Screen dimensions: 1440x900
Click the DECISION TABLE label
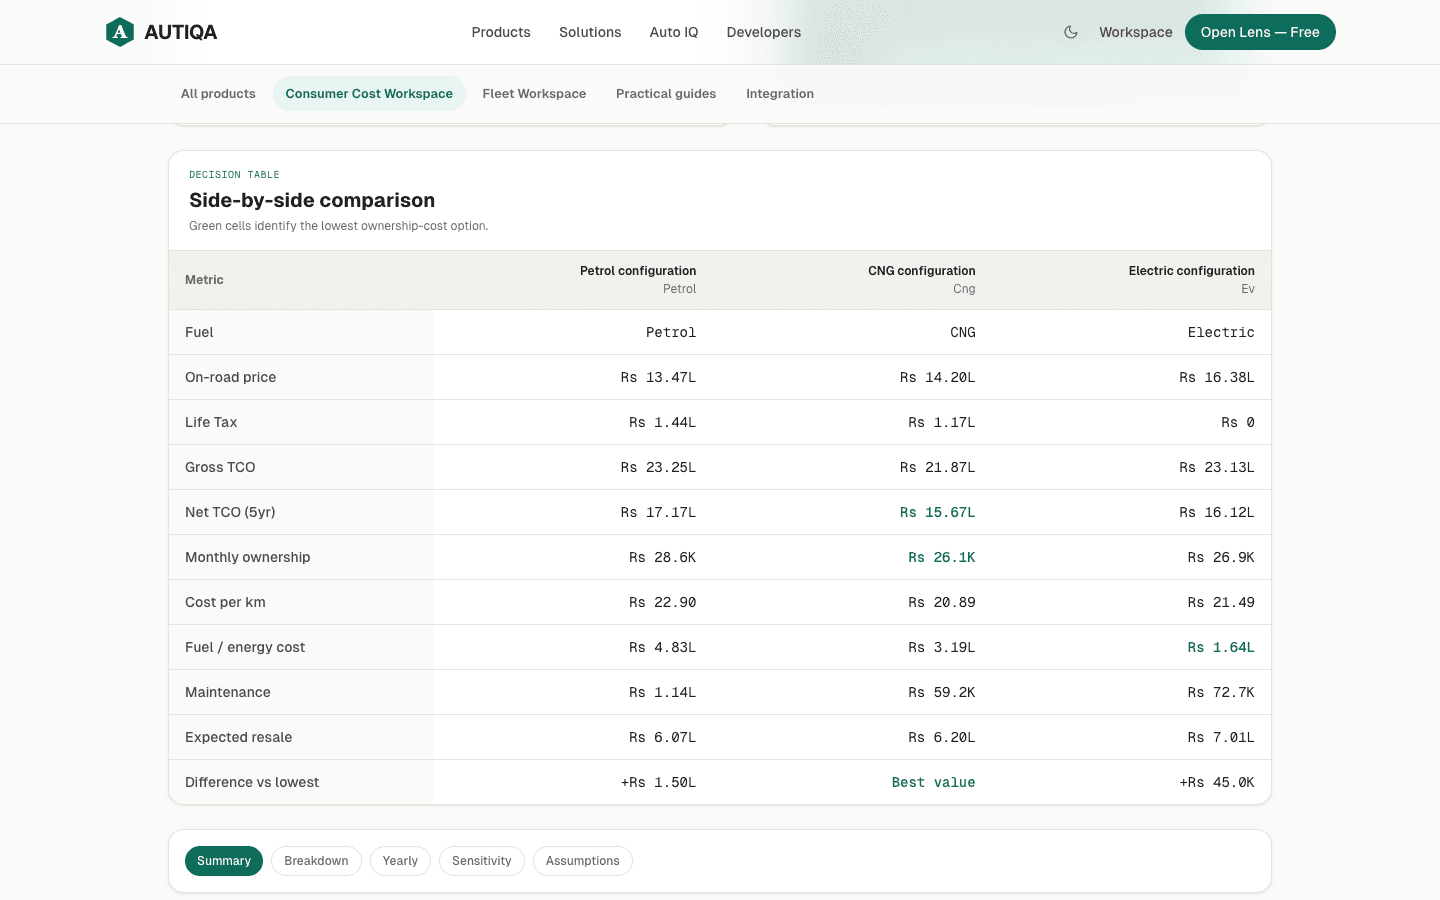click(x=234, y=174)
